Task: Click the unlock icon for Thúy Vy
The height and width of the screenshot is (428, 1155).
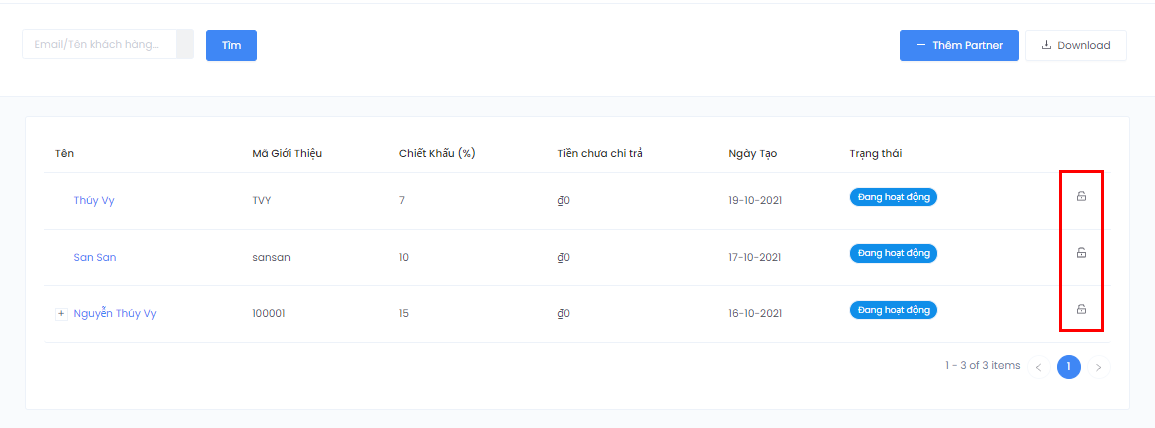Action: pos(1081,197)
